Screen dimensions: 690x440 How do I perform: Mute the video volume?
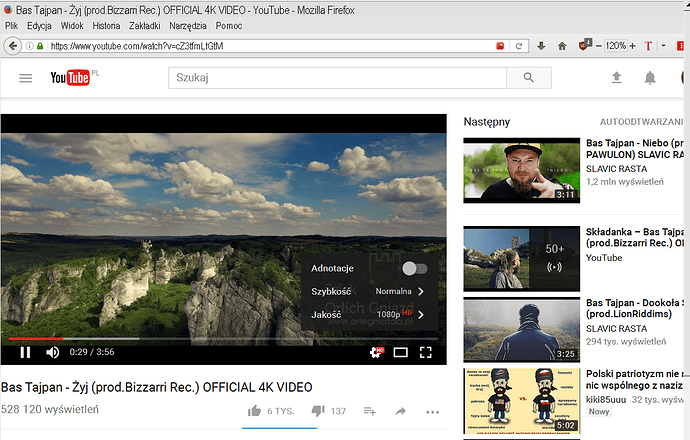coord(52,352)
